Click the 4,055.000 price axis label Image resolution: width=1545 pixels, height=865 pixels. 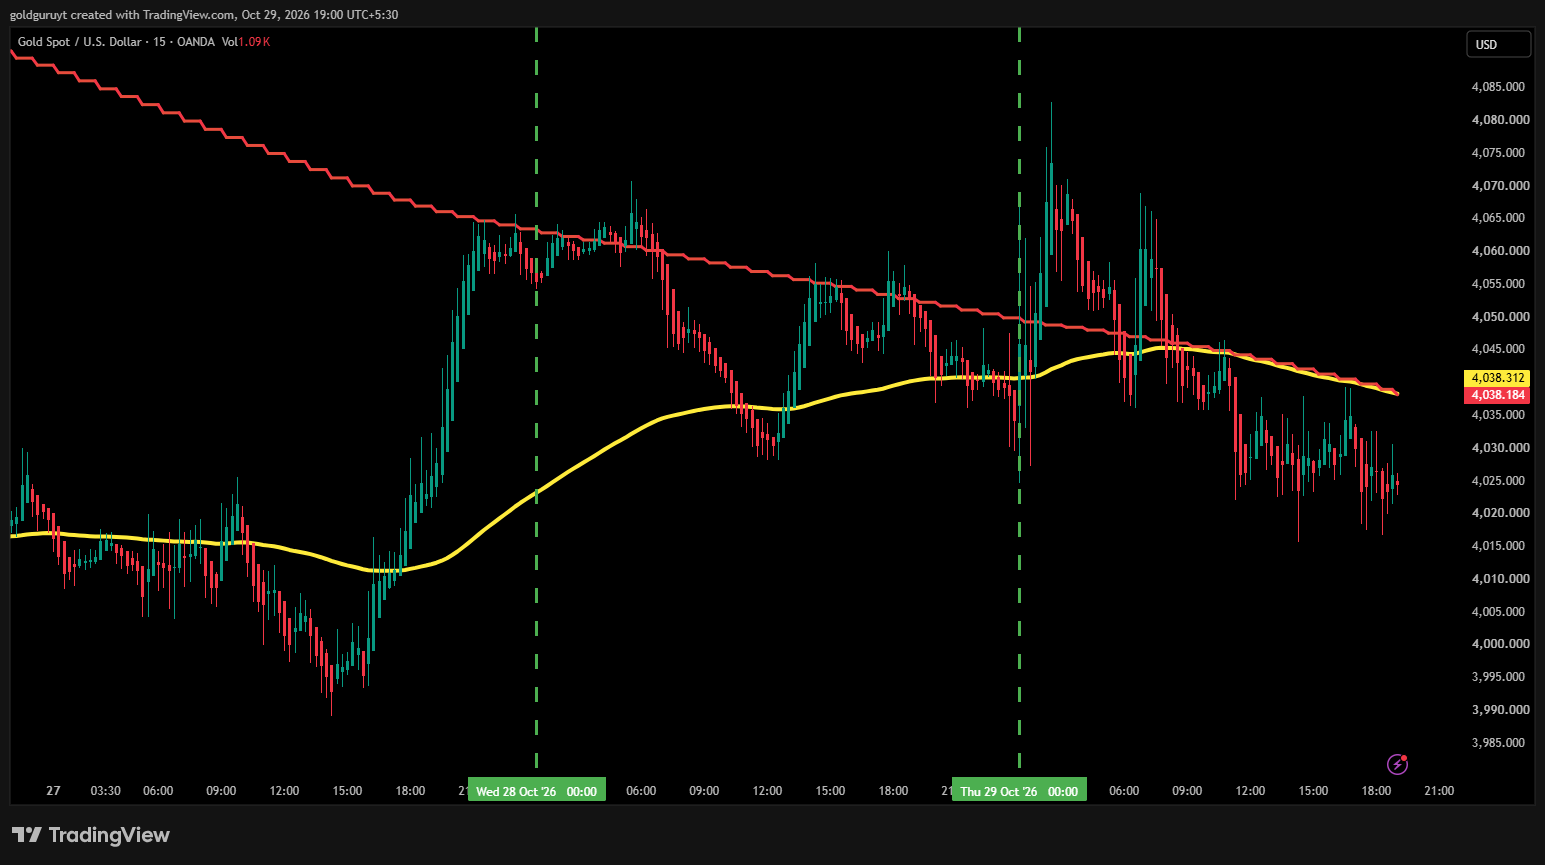point(1498,284)
